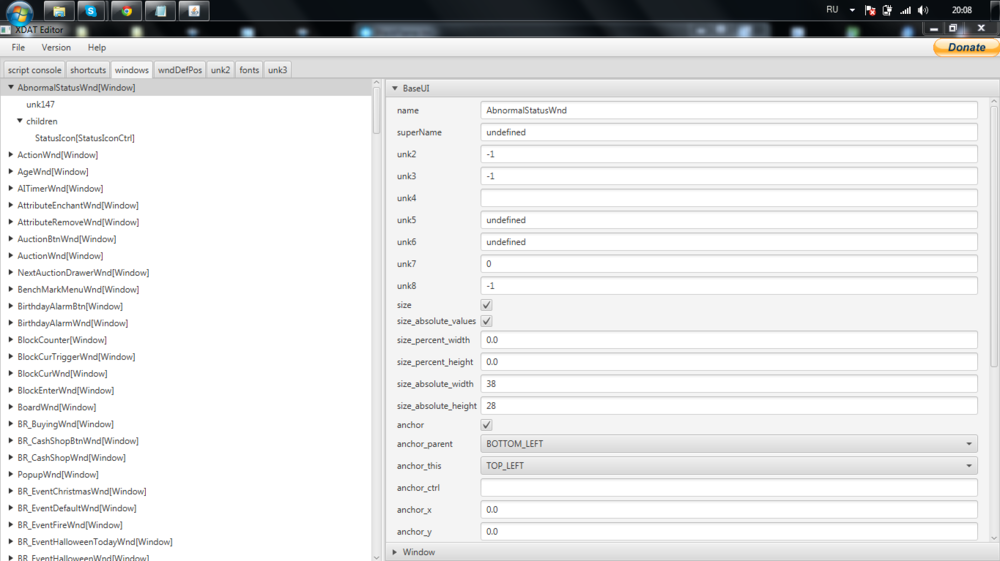This screenshot has width=1000, height=561.
Task: Disable the anchor checkbox
Action: coord(486,425)
